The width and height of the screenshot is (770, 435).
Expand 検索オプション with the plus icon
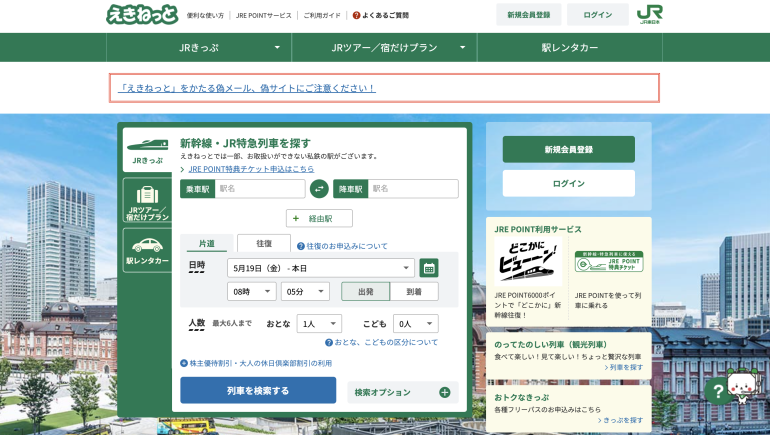[x=445, y=393]
